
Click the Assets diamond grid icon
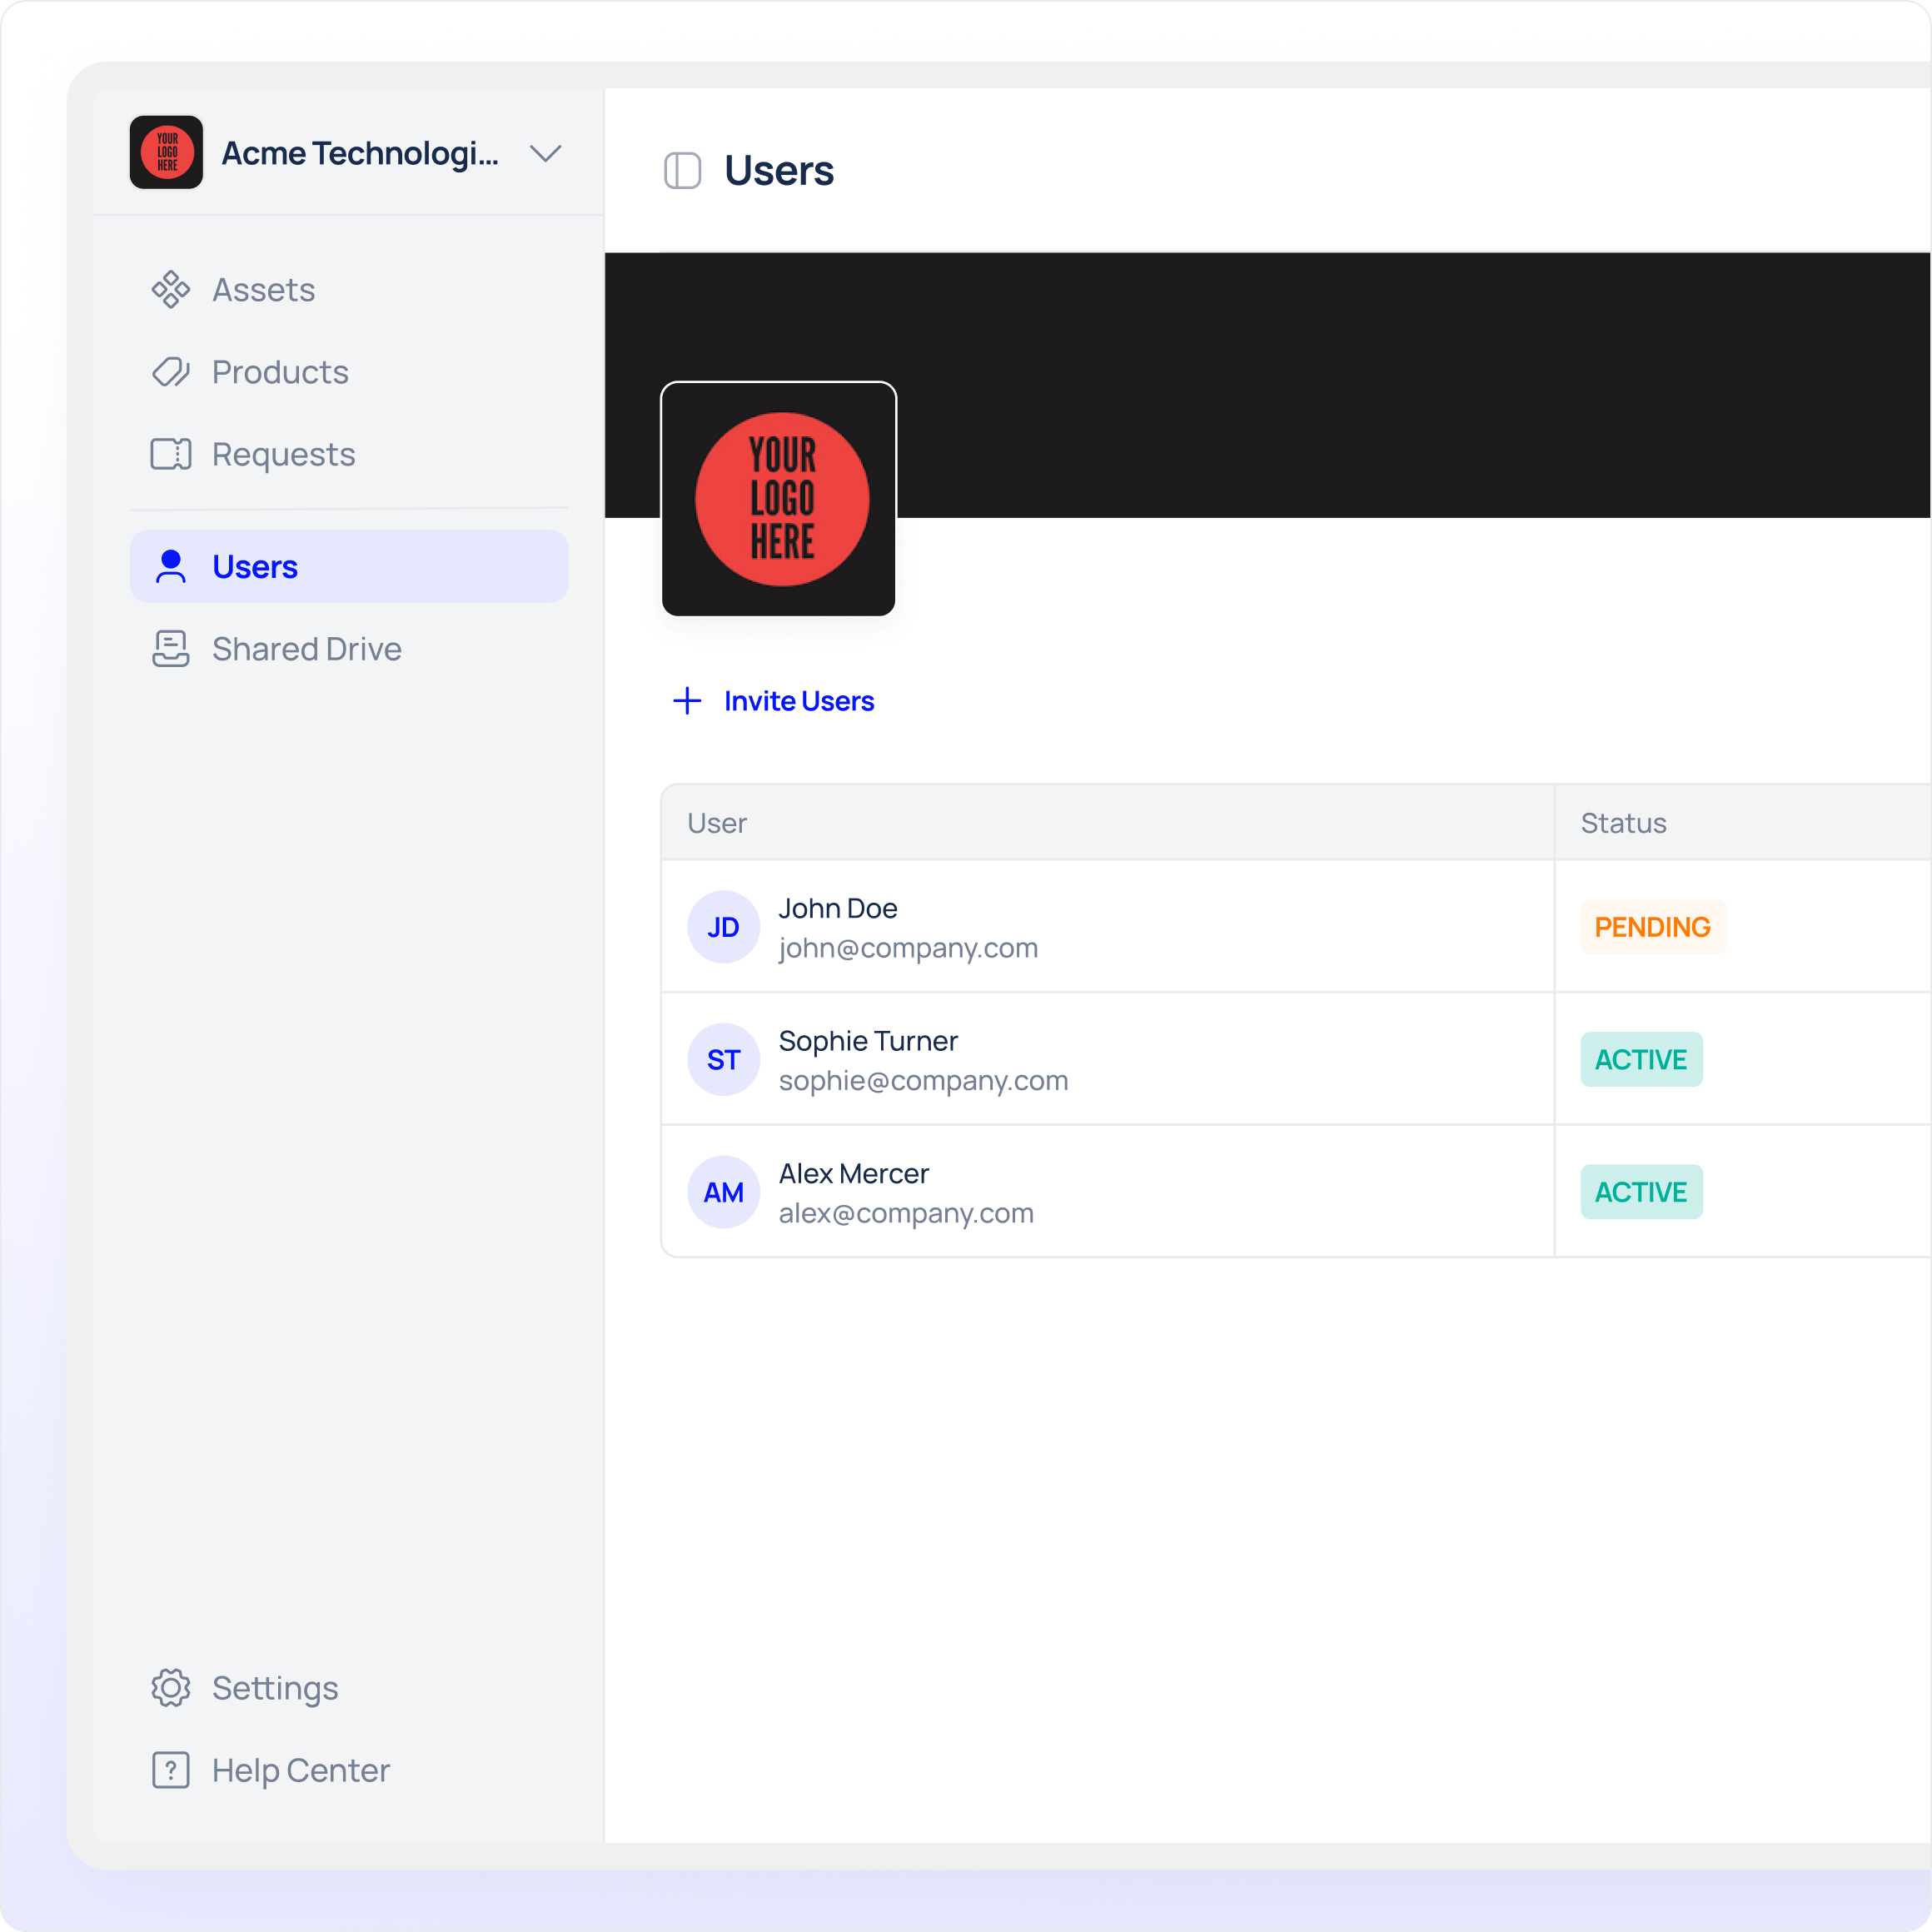[170, 290]
